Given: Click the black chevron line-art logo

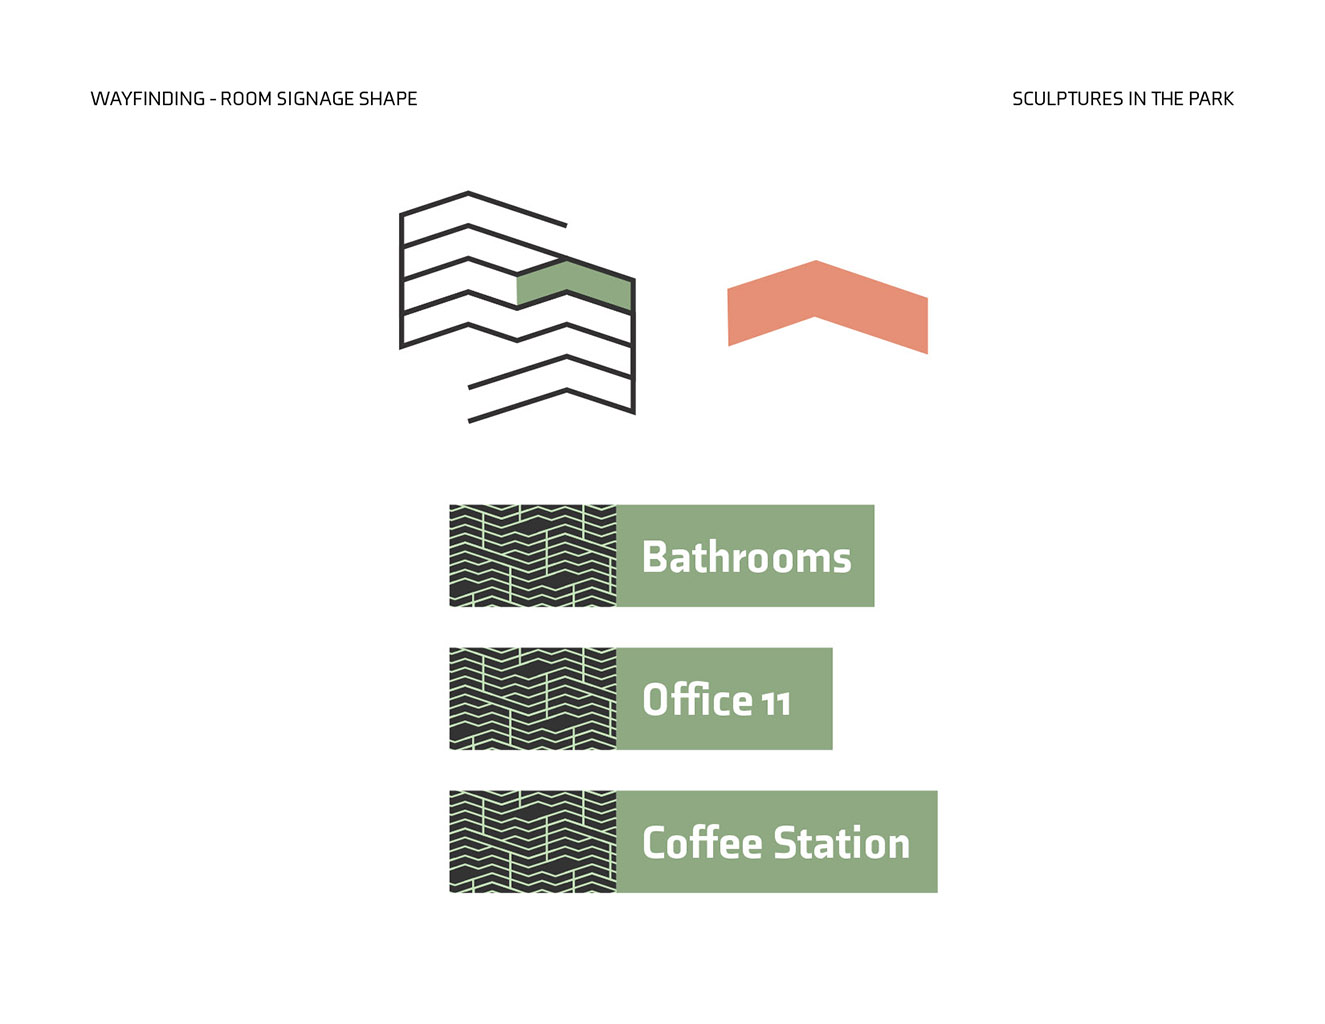Looking at the screenshot, I should click(517, 306).
